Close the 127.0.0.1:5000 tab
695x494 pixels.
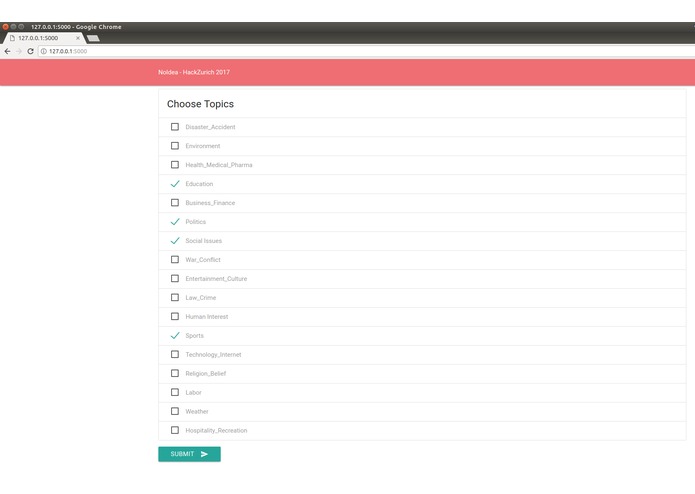pyautogui.click(x=78, y=38)
